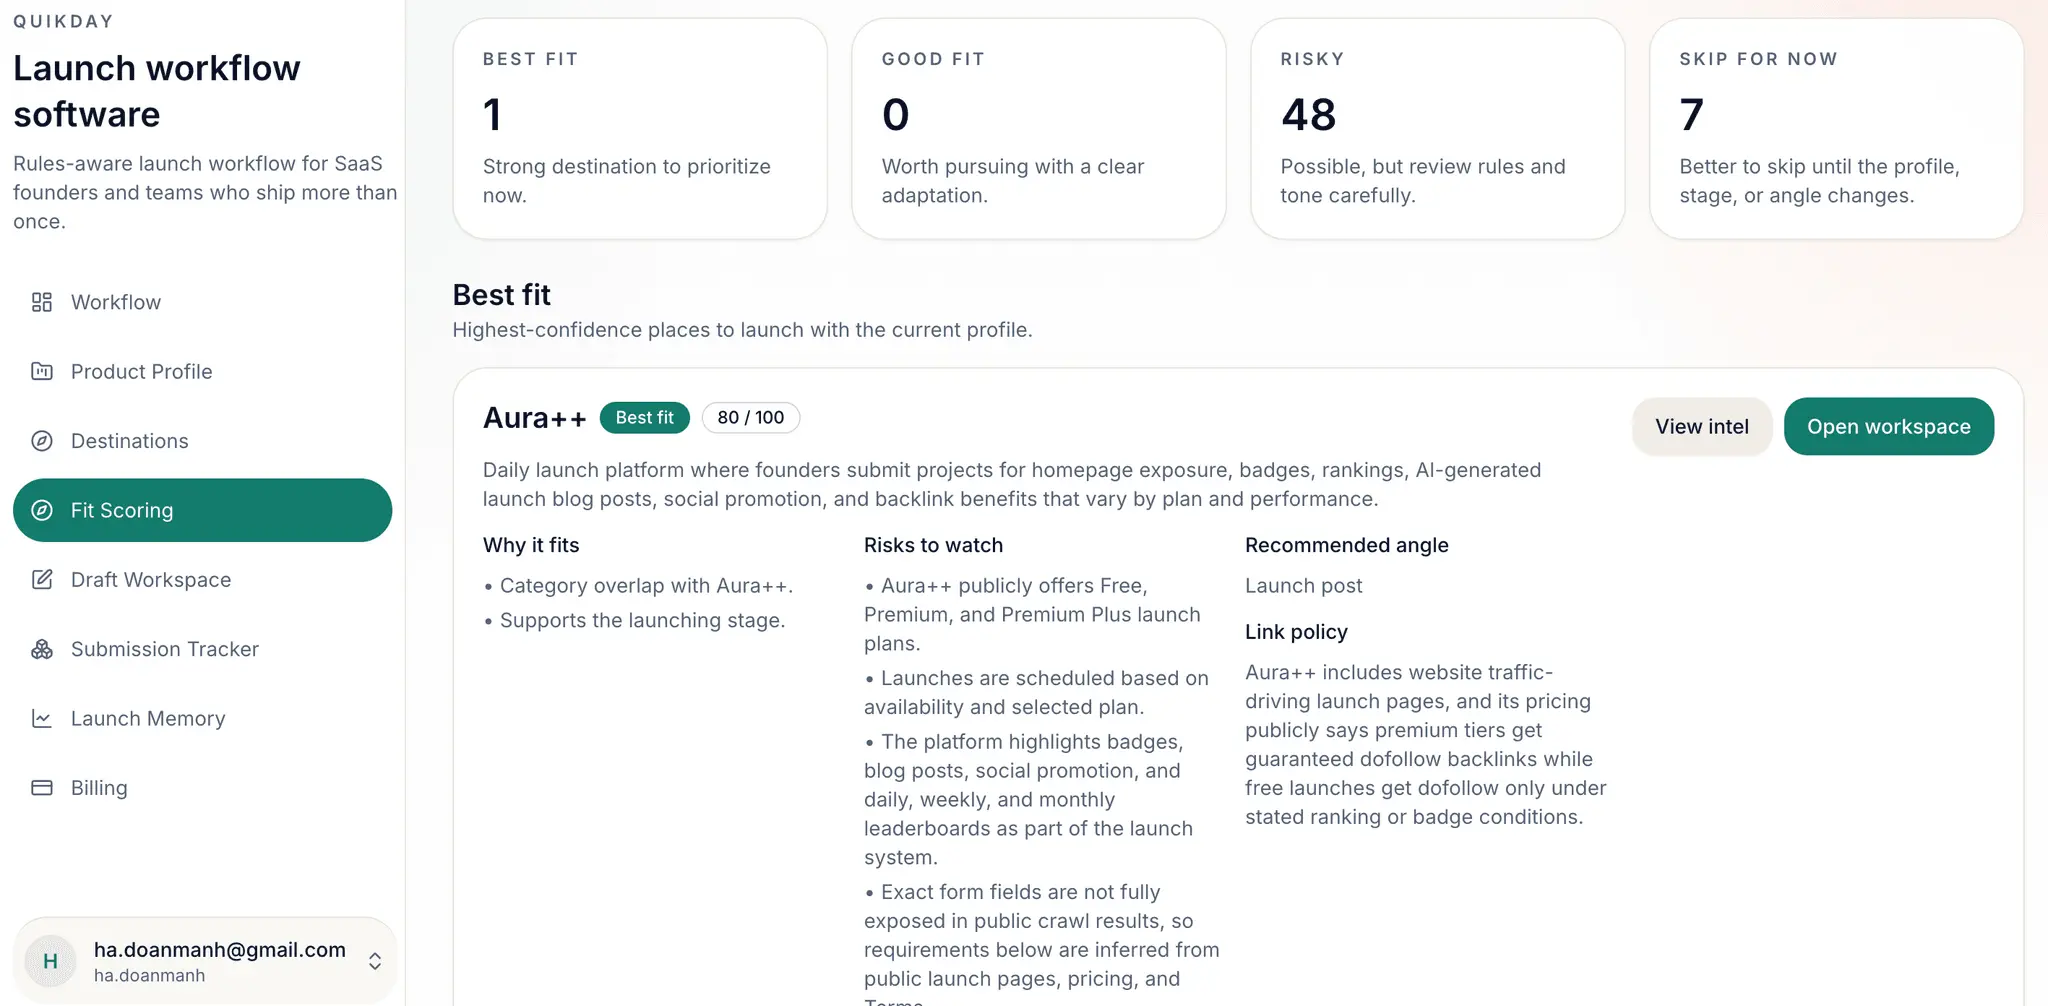Click the Workflow grid icon
The height and width of the screenshot is (1006, 2048).
click(x=42, y=302)
